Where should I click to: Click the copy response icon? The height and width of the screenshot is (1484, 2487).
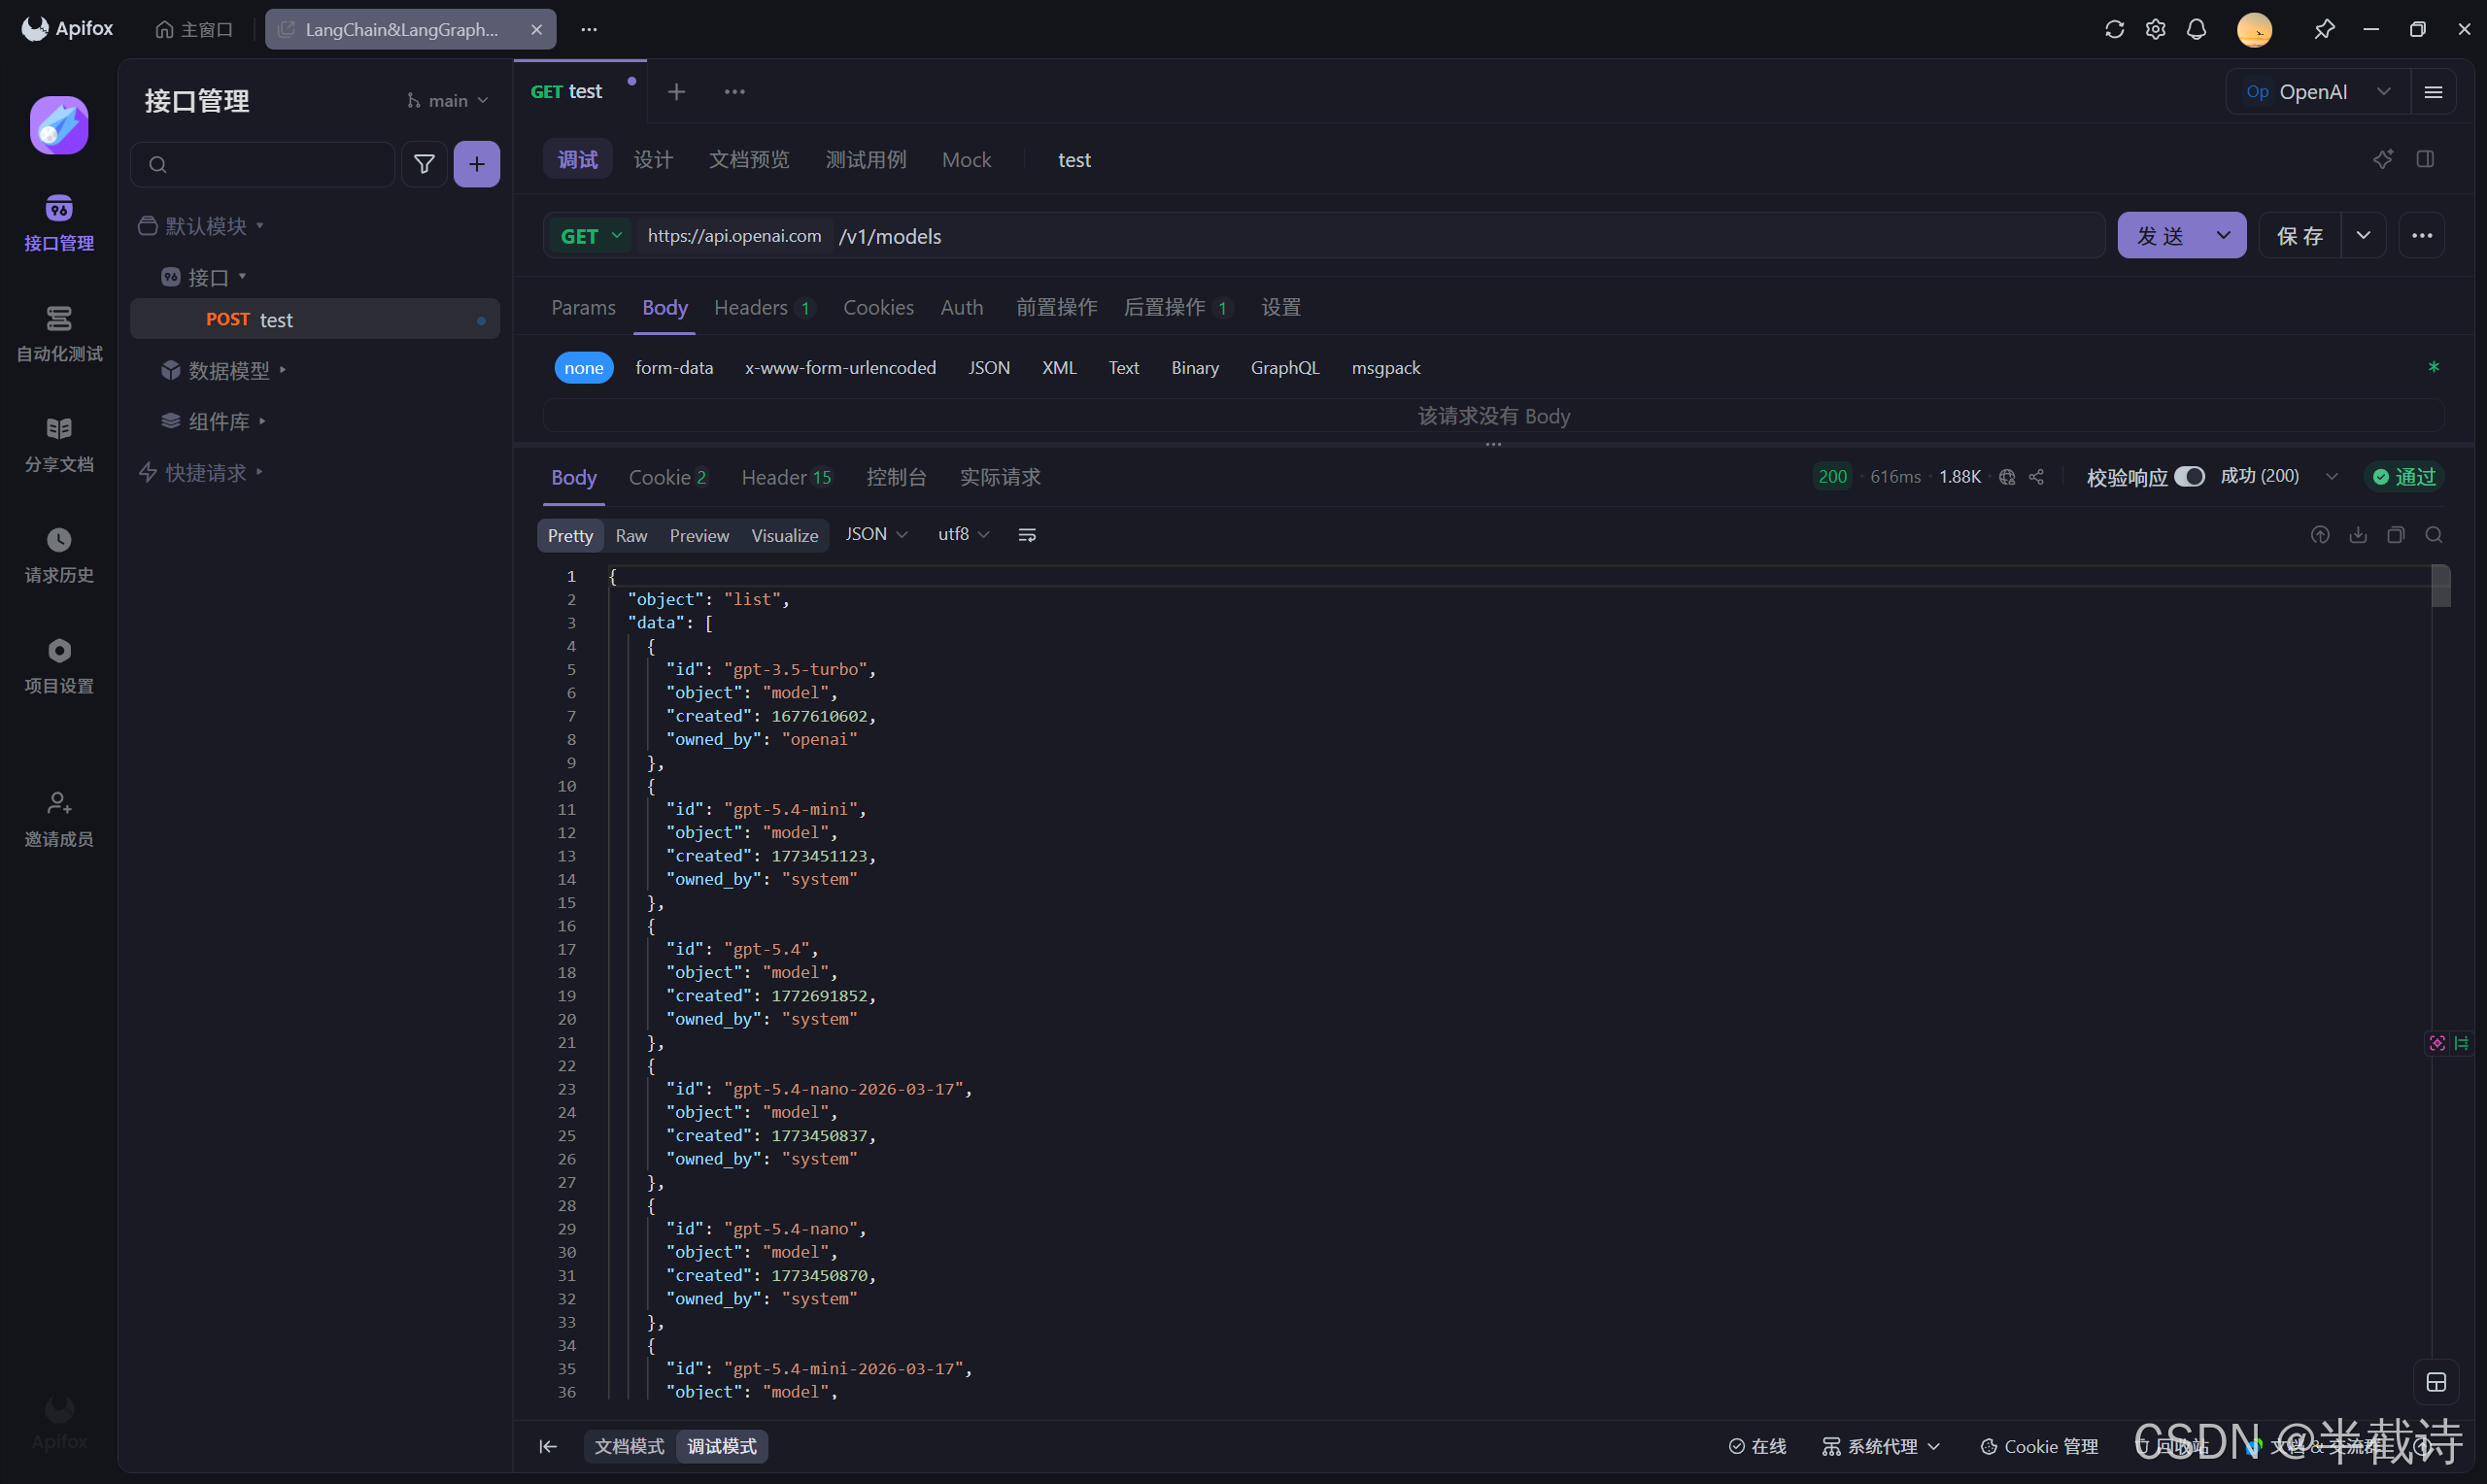click(x=2396, y=535)
